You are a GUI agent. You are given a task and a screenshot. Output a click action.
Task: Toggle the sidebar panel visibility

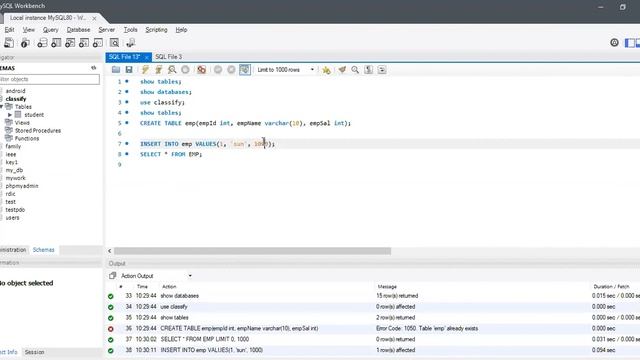pyautogui.click(x=630, y=42)
